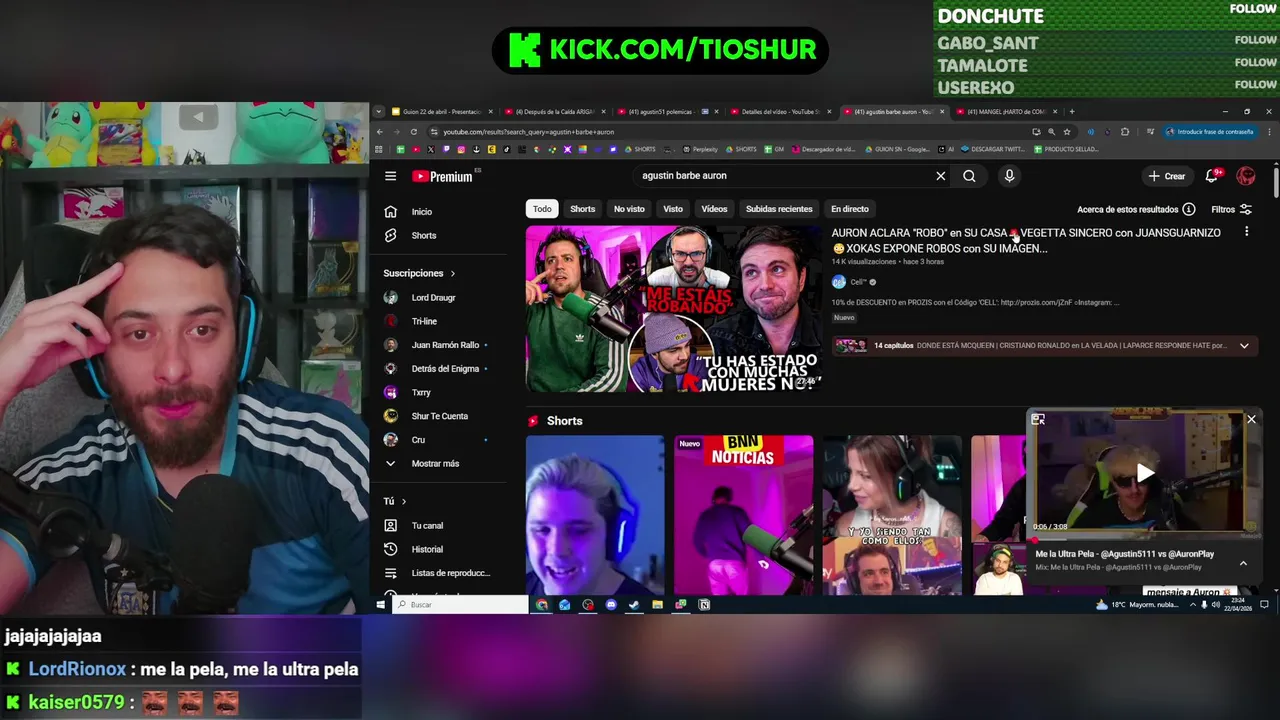The height and width of the screenshot is (720, 1280).
Task: Switch to the MANGEL HARTO tab
Action: (1005, 112)
